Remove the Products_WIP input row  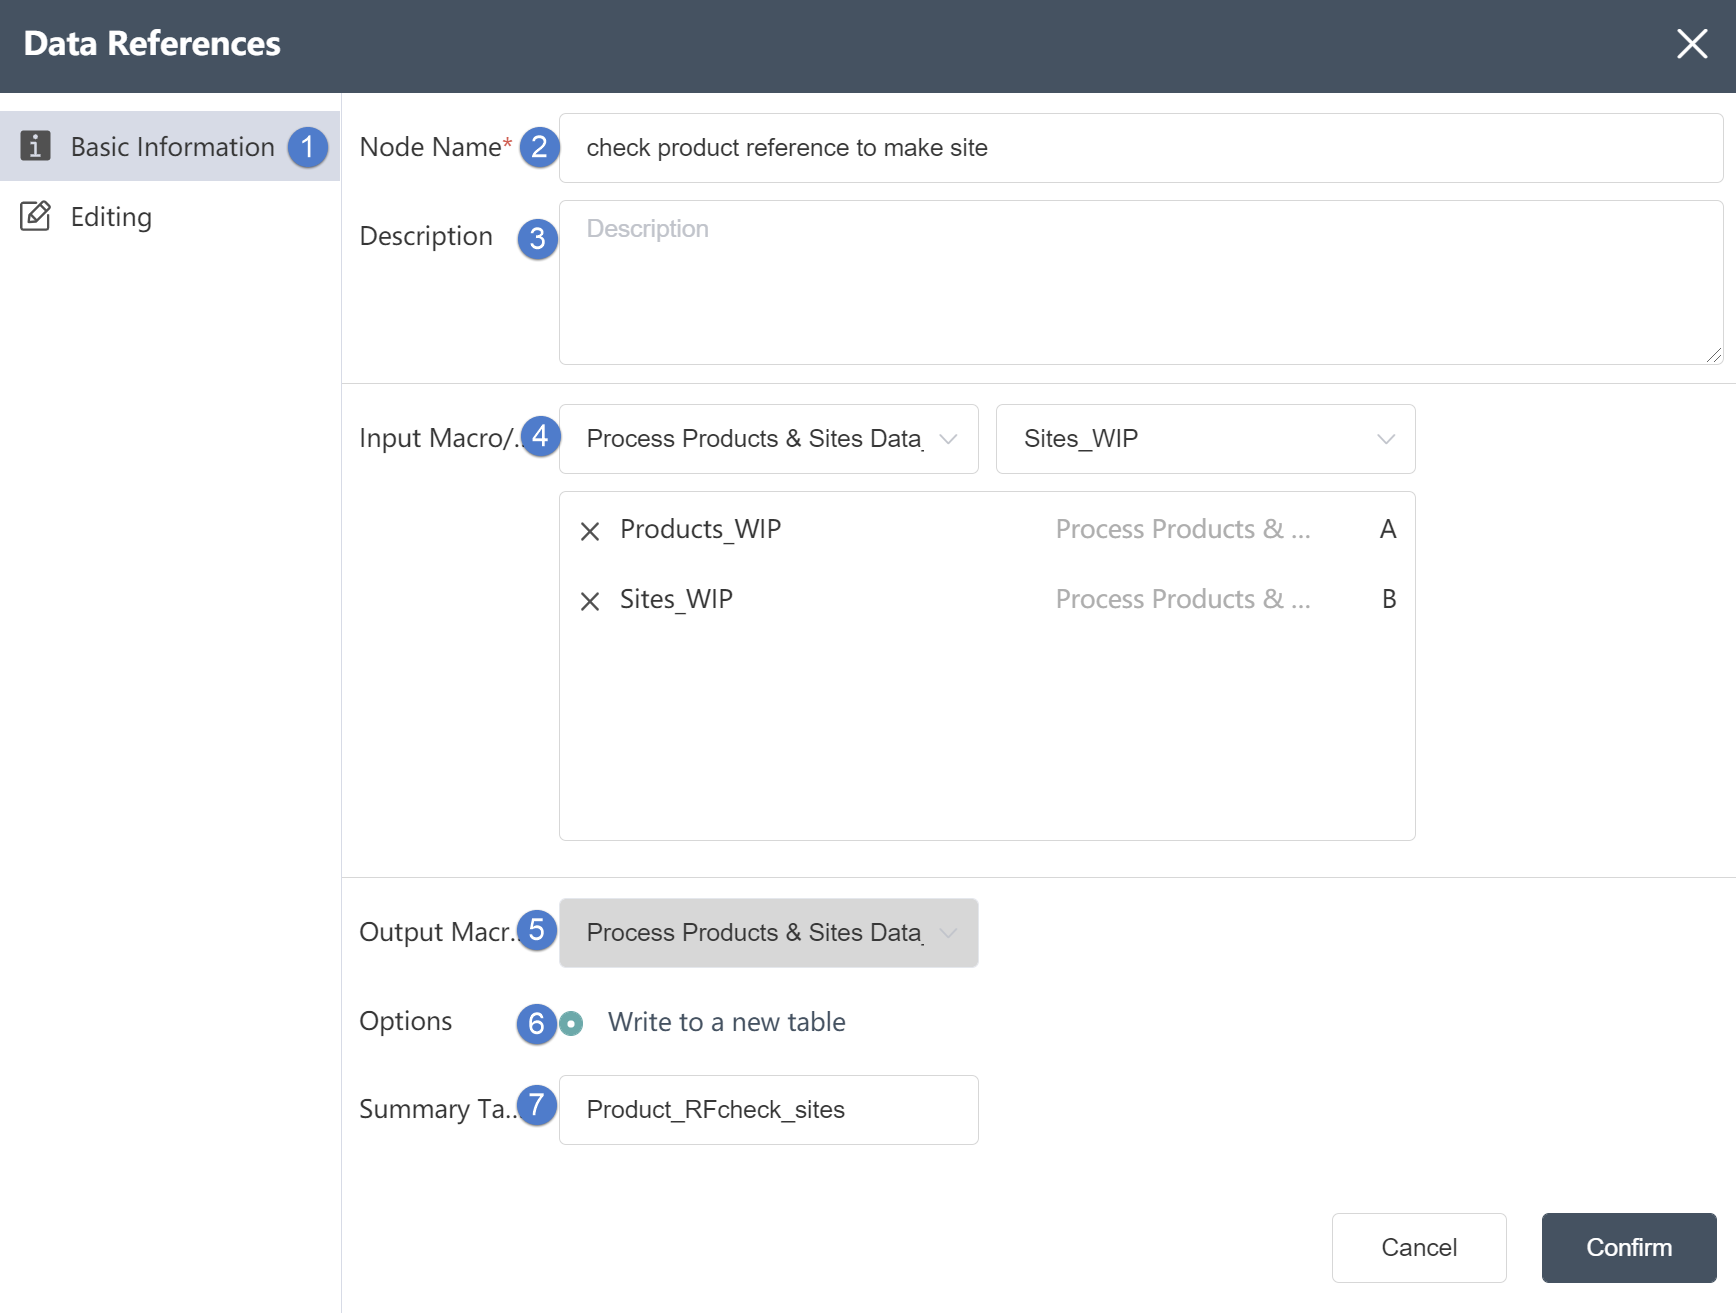coord(590,531)
